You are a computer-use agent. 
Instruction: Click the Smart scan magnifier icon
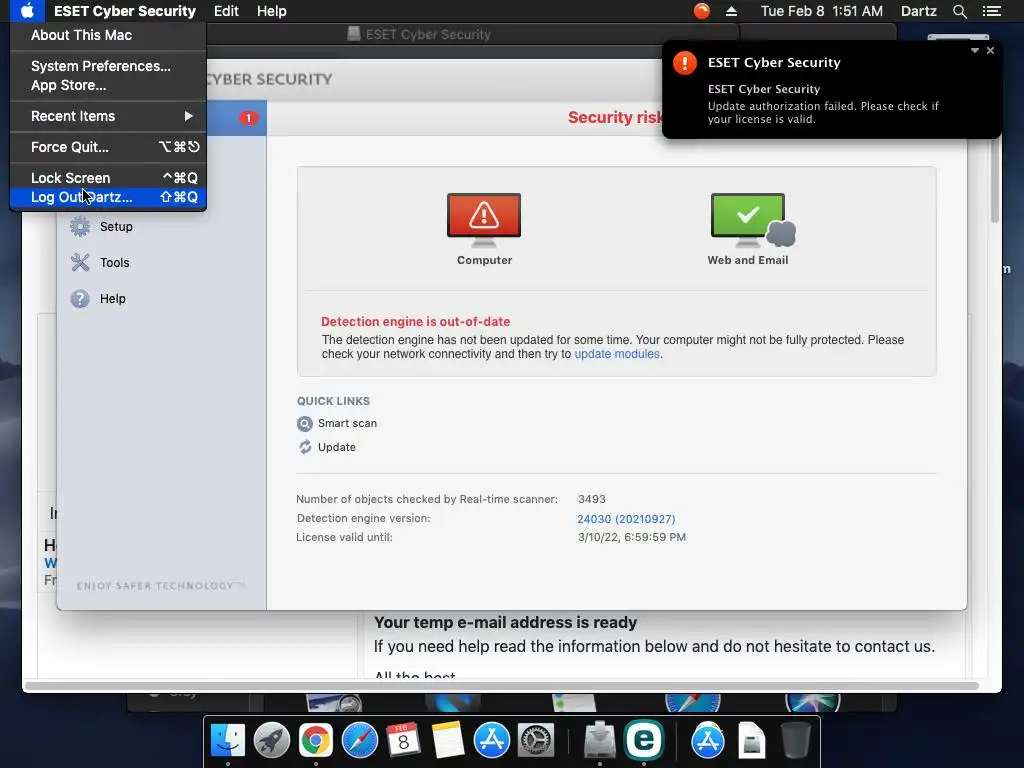click(x=304, y=424)
